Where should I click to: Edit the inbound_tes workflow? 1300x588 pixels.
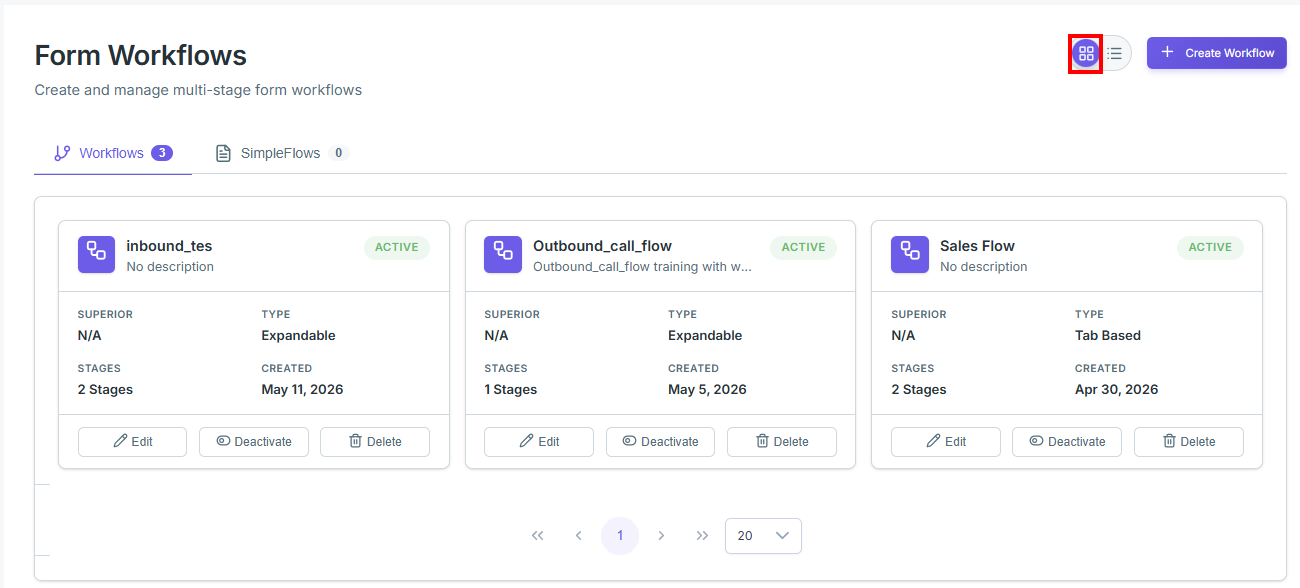tap(132, 442)
